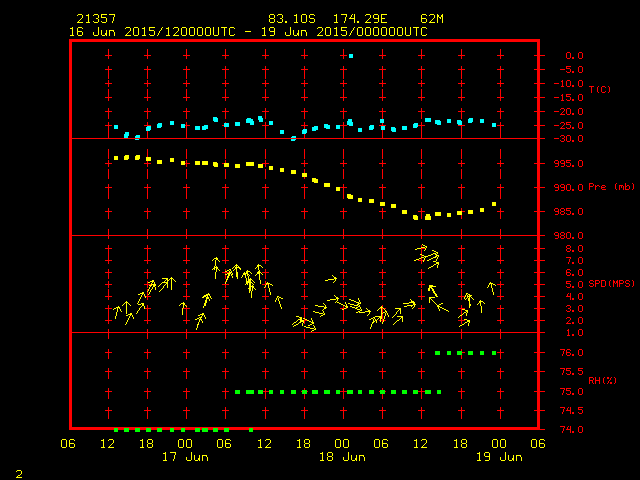Screen dimensions: 640x480
Task: Select the 83.10S latitude text
Action: 291,19
